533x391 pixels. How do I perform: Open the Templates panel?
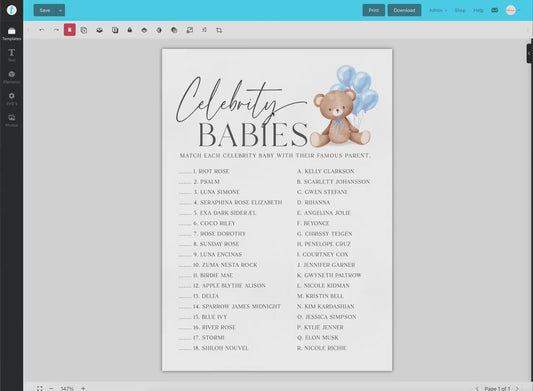(12, 34)
